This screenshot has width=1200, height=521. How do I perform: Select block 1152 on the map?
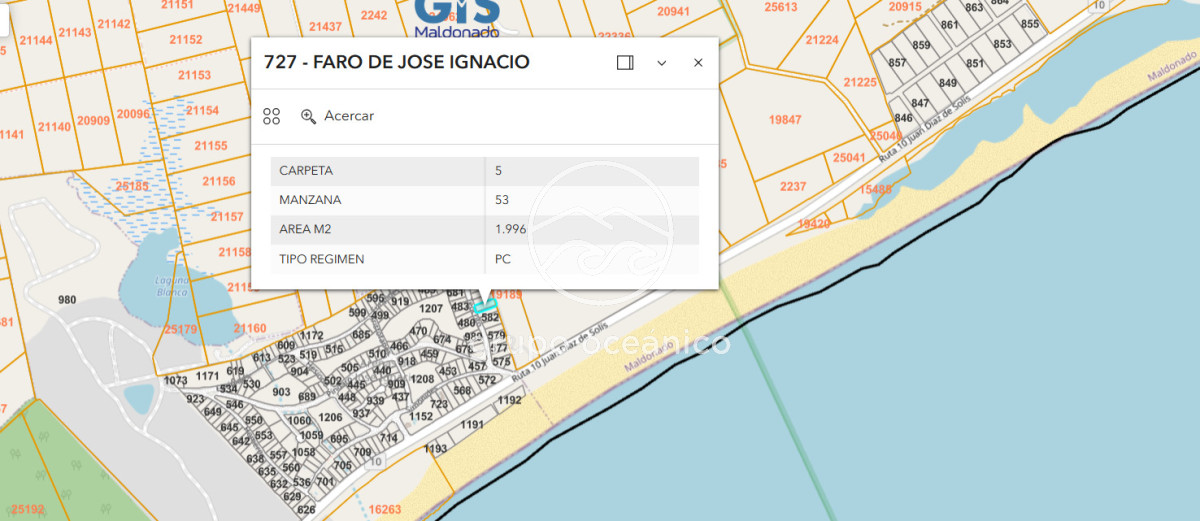click(421, 416)
